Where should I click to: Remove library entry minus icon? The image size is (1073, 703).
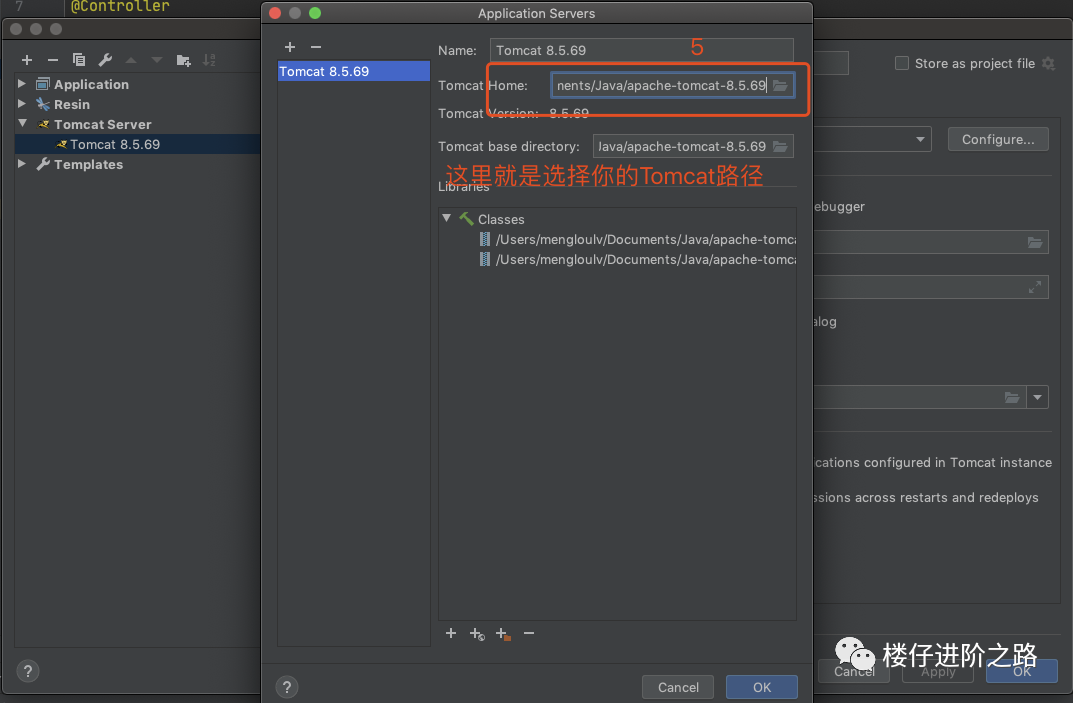529,633
